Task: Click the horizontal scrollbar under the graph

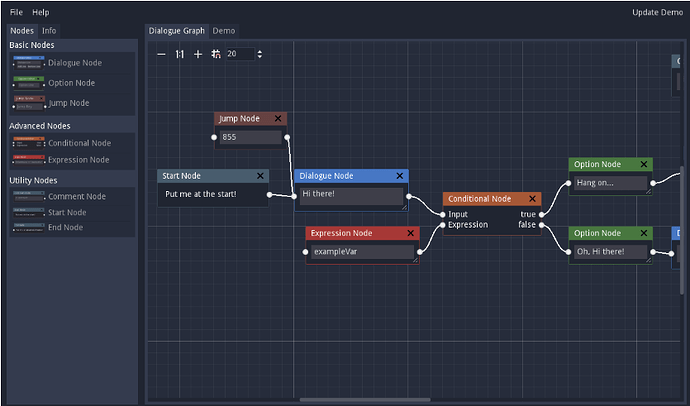Action: coord(365,400)
